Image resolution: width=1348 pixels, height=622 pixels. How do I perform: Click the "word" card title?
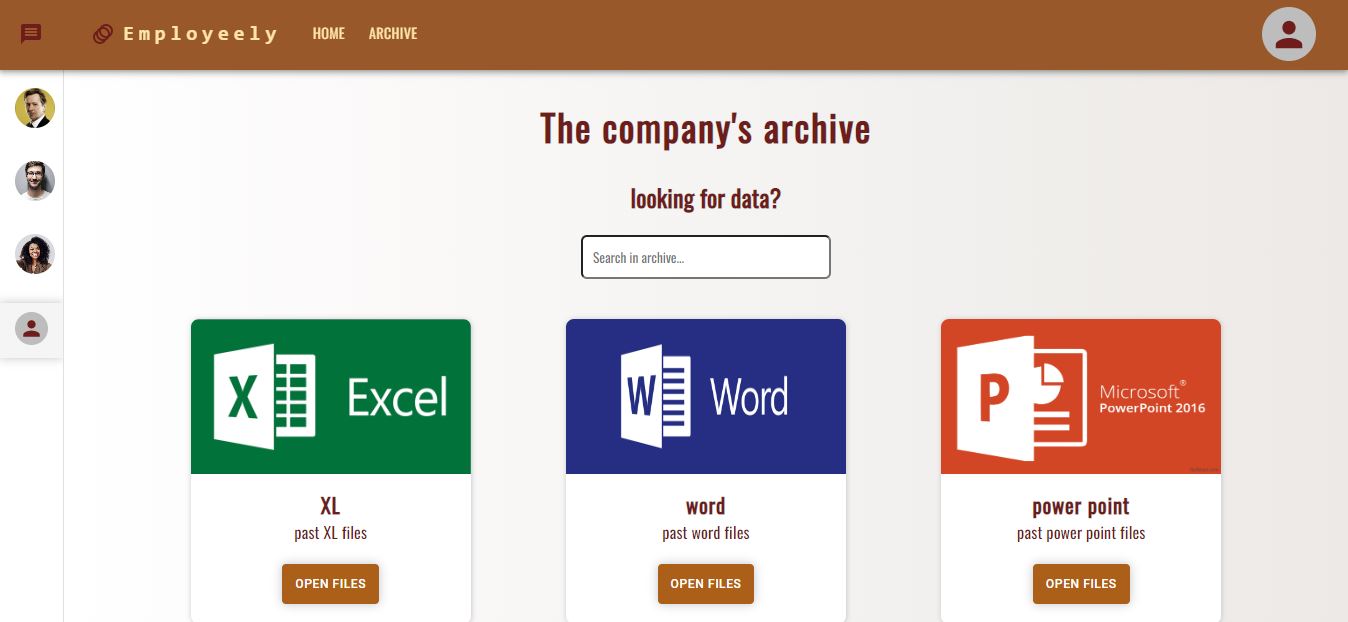click(x=706, y=506)
